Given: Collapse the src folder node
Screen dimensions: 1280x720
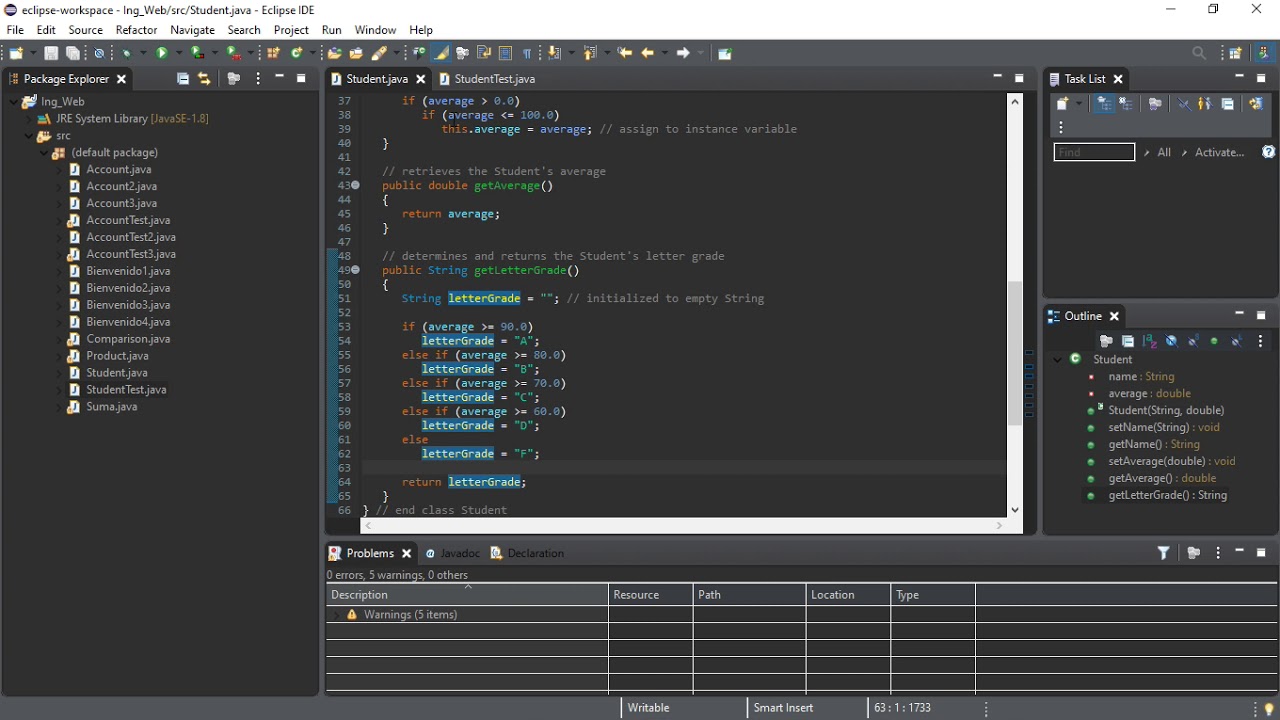Looking at the screenshot, I should pos(29,136).
